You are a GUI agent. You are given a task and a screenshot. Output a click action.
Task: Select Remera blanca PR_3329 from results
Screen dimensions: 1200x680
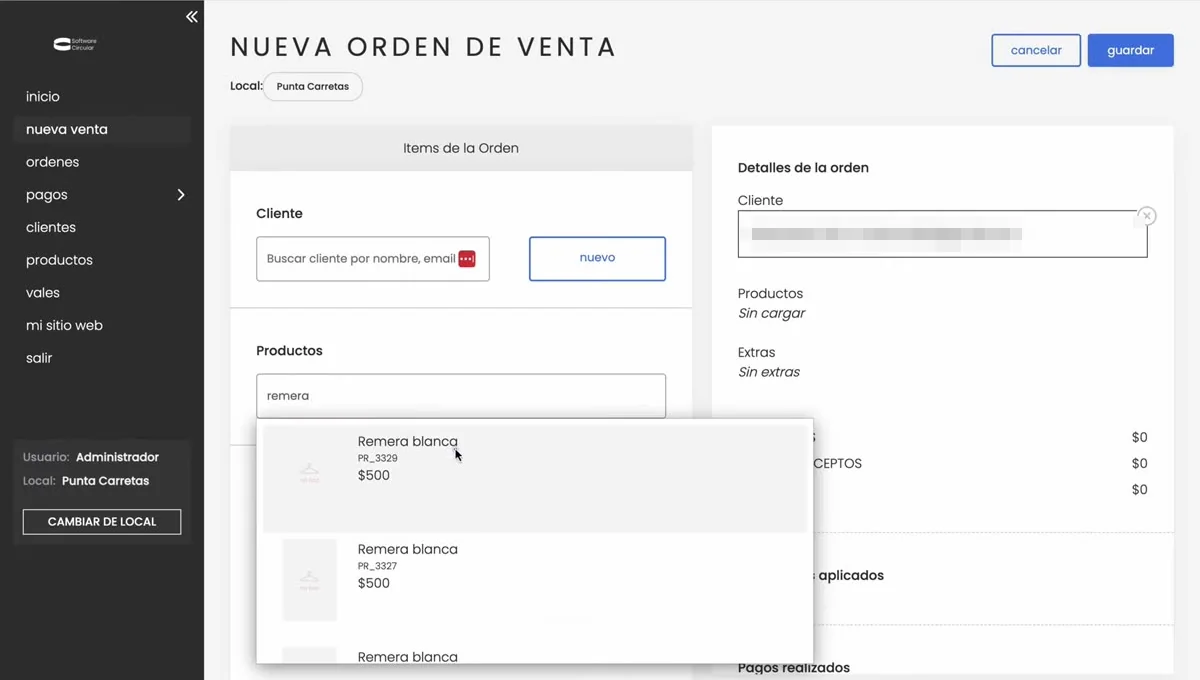(535, 478)
